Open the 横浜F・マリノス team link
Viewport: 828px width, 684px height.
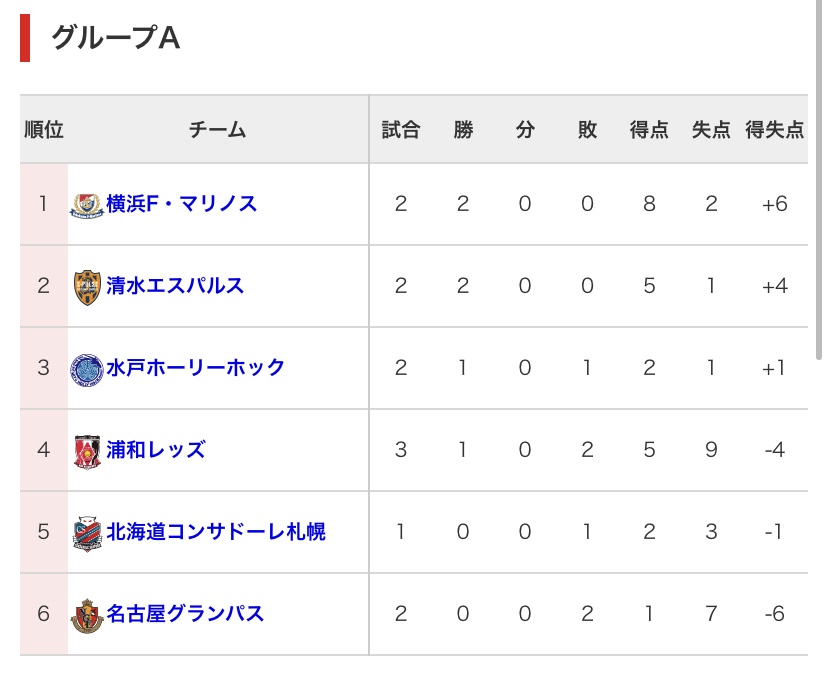click(x=182, y=203)
